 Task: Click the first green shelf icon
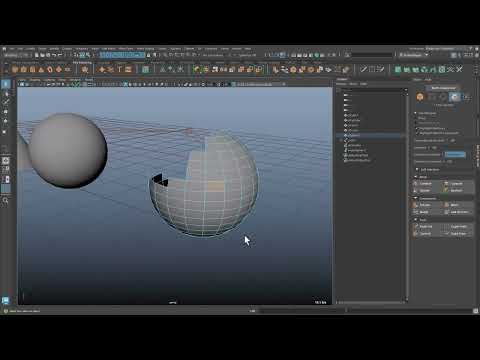[x=398, y=69]
